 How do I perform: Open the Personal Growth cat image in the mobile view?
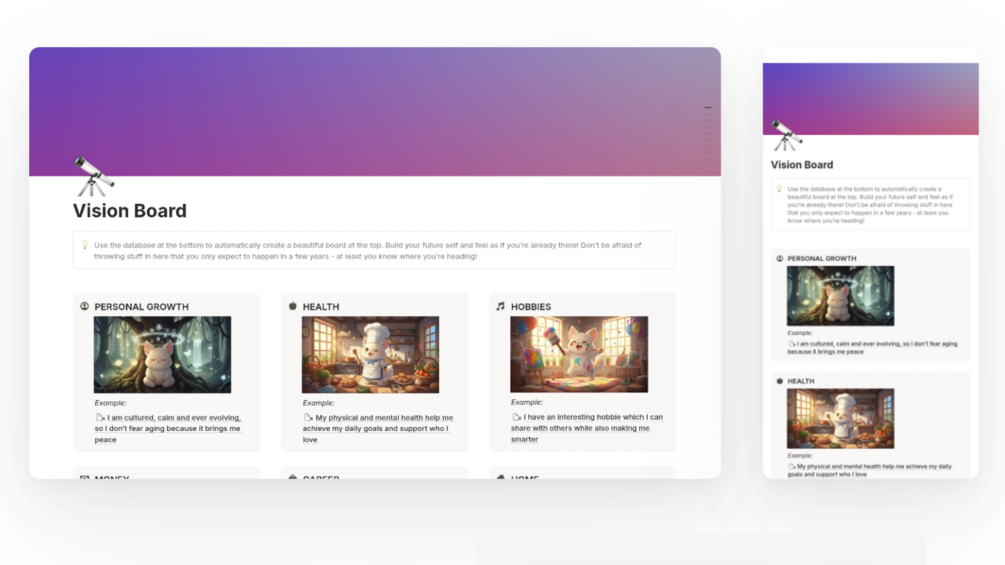[x=840, y=296]
